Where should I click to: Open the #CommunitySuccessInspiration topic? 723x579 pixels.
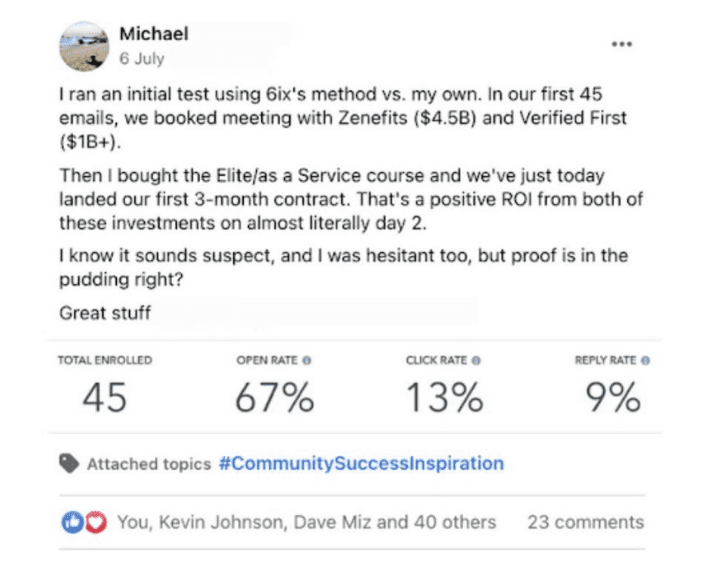coord(362,463)
